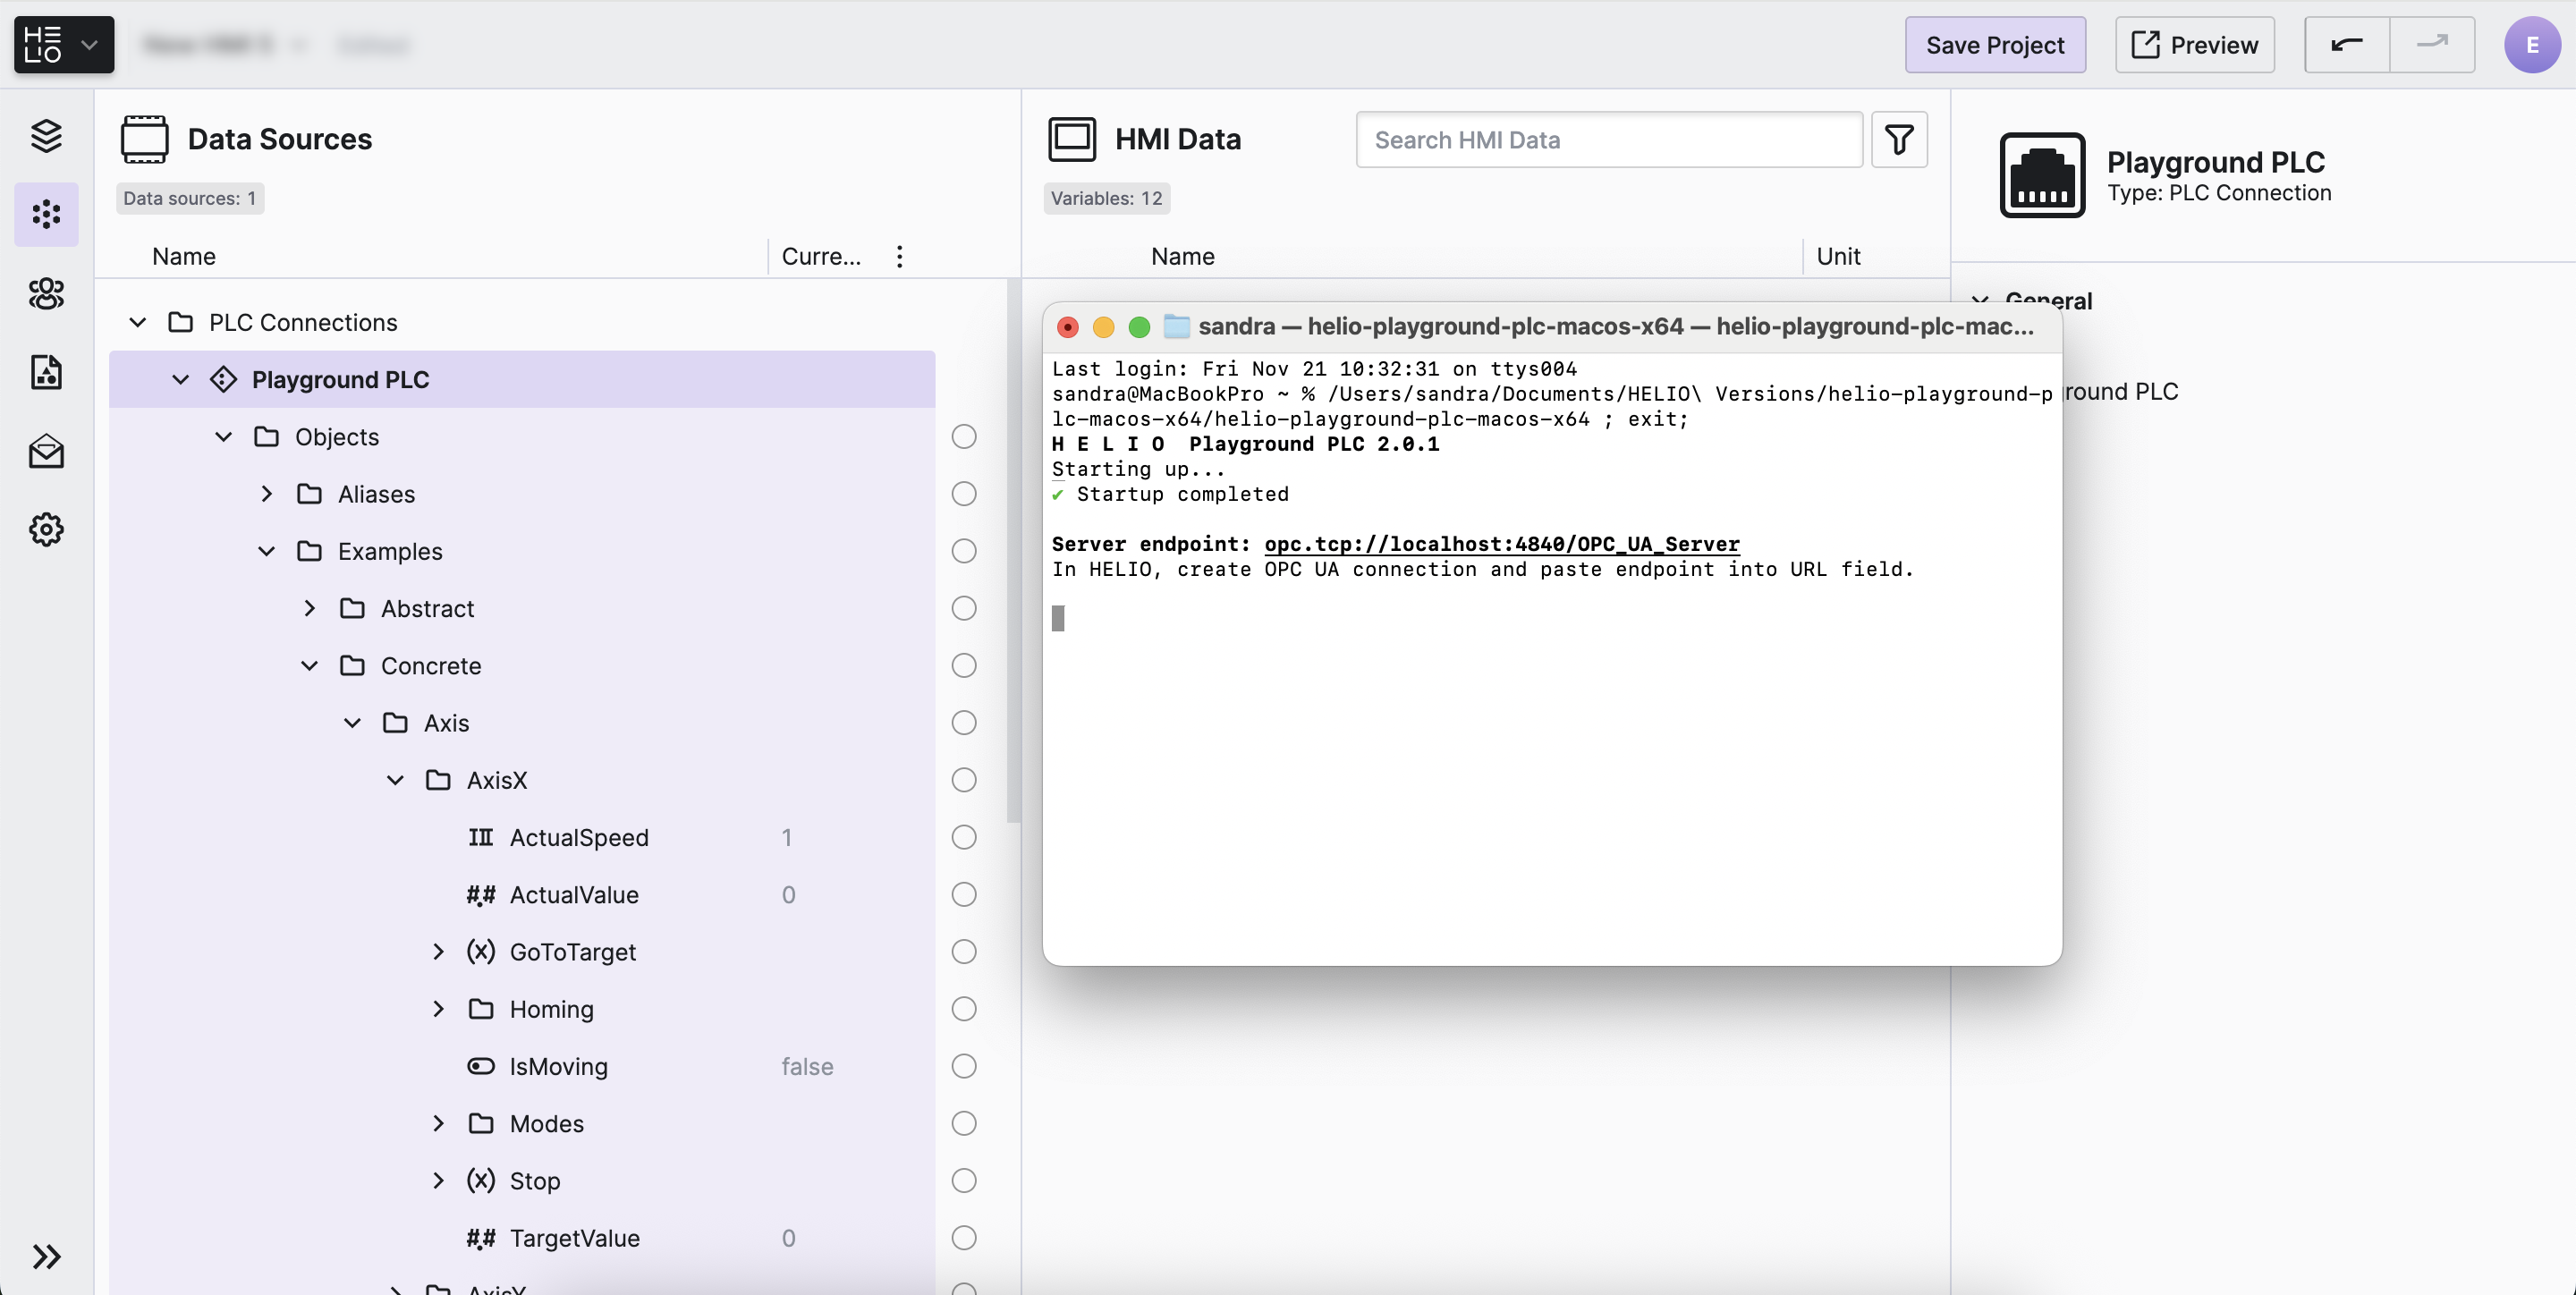Open the users group icon in sidebar
Image resolution: width=2576 pixels, height=1295 pixels.
tap(46, 293)
